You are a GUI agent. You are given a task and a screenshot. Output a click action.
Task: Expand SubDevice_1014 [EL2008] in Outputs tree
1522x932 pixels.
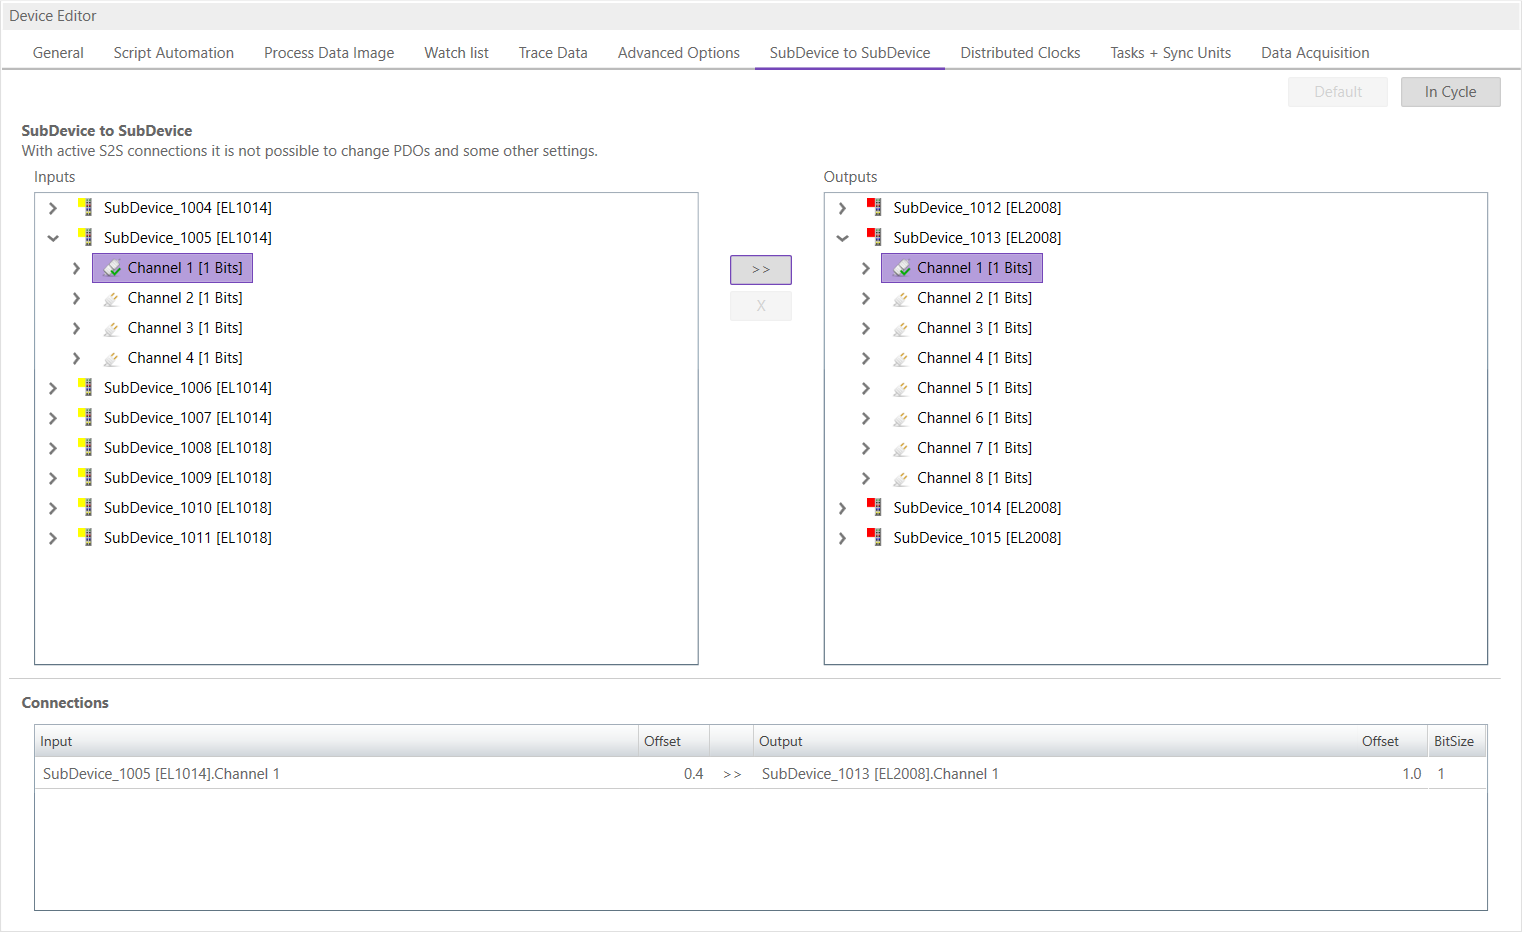coord(842,508)
